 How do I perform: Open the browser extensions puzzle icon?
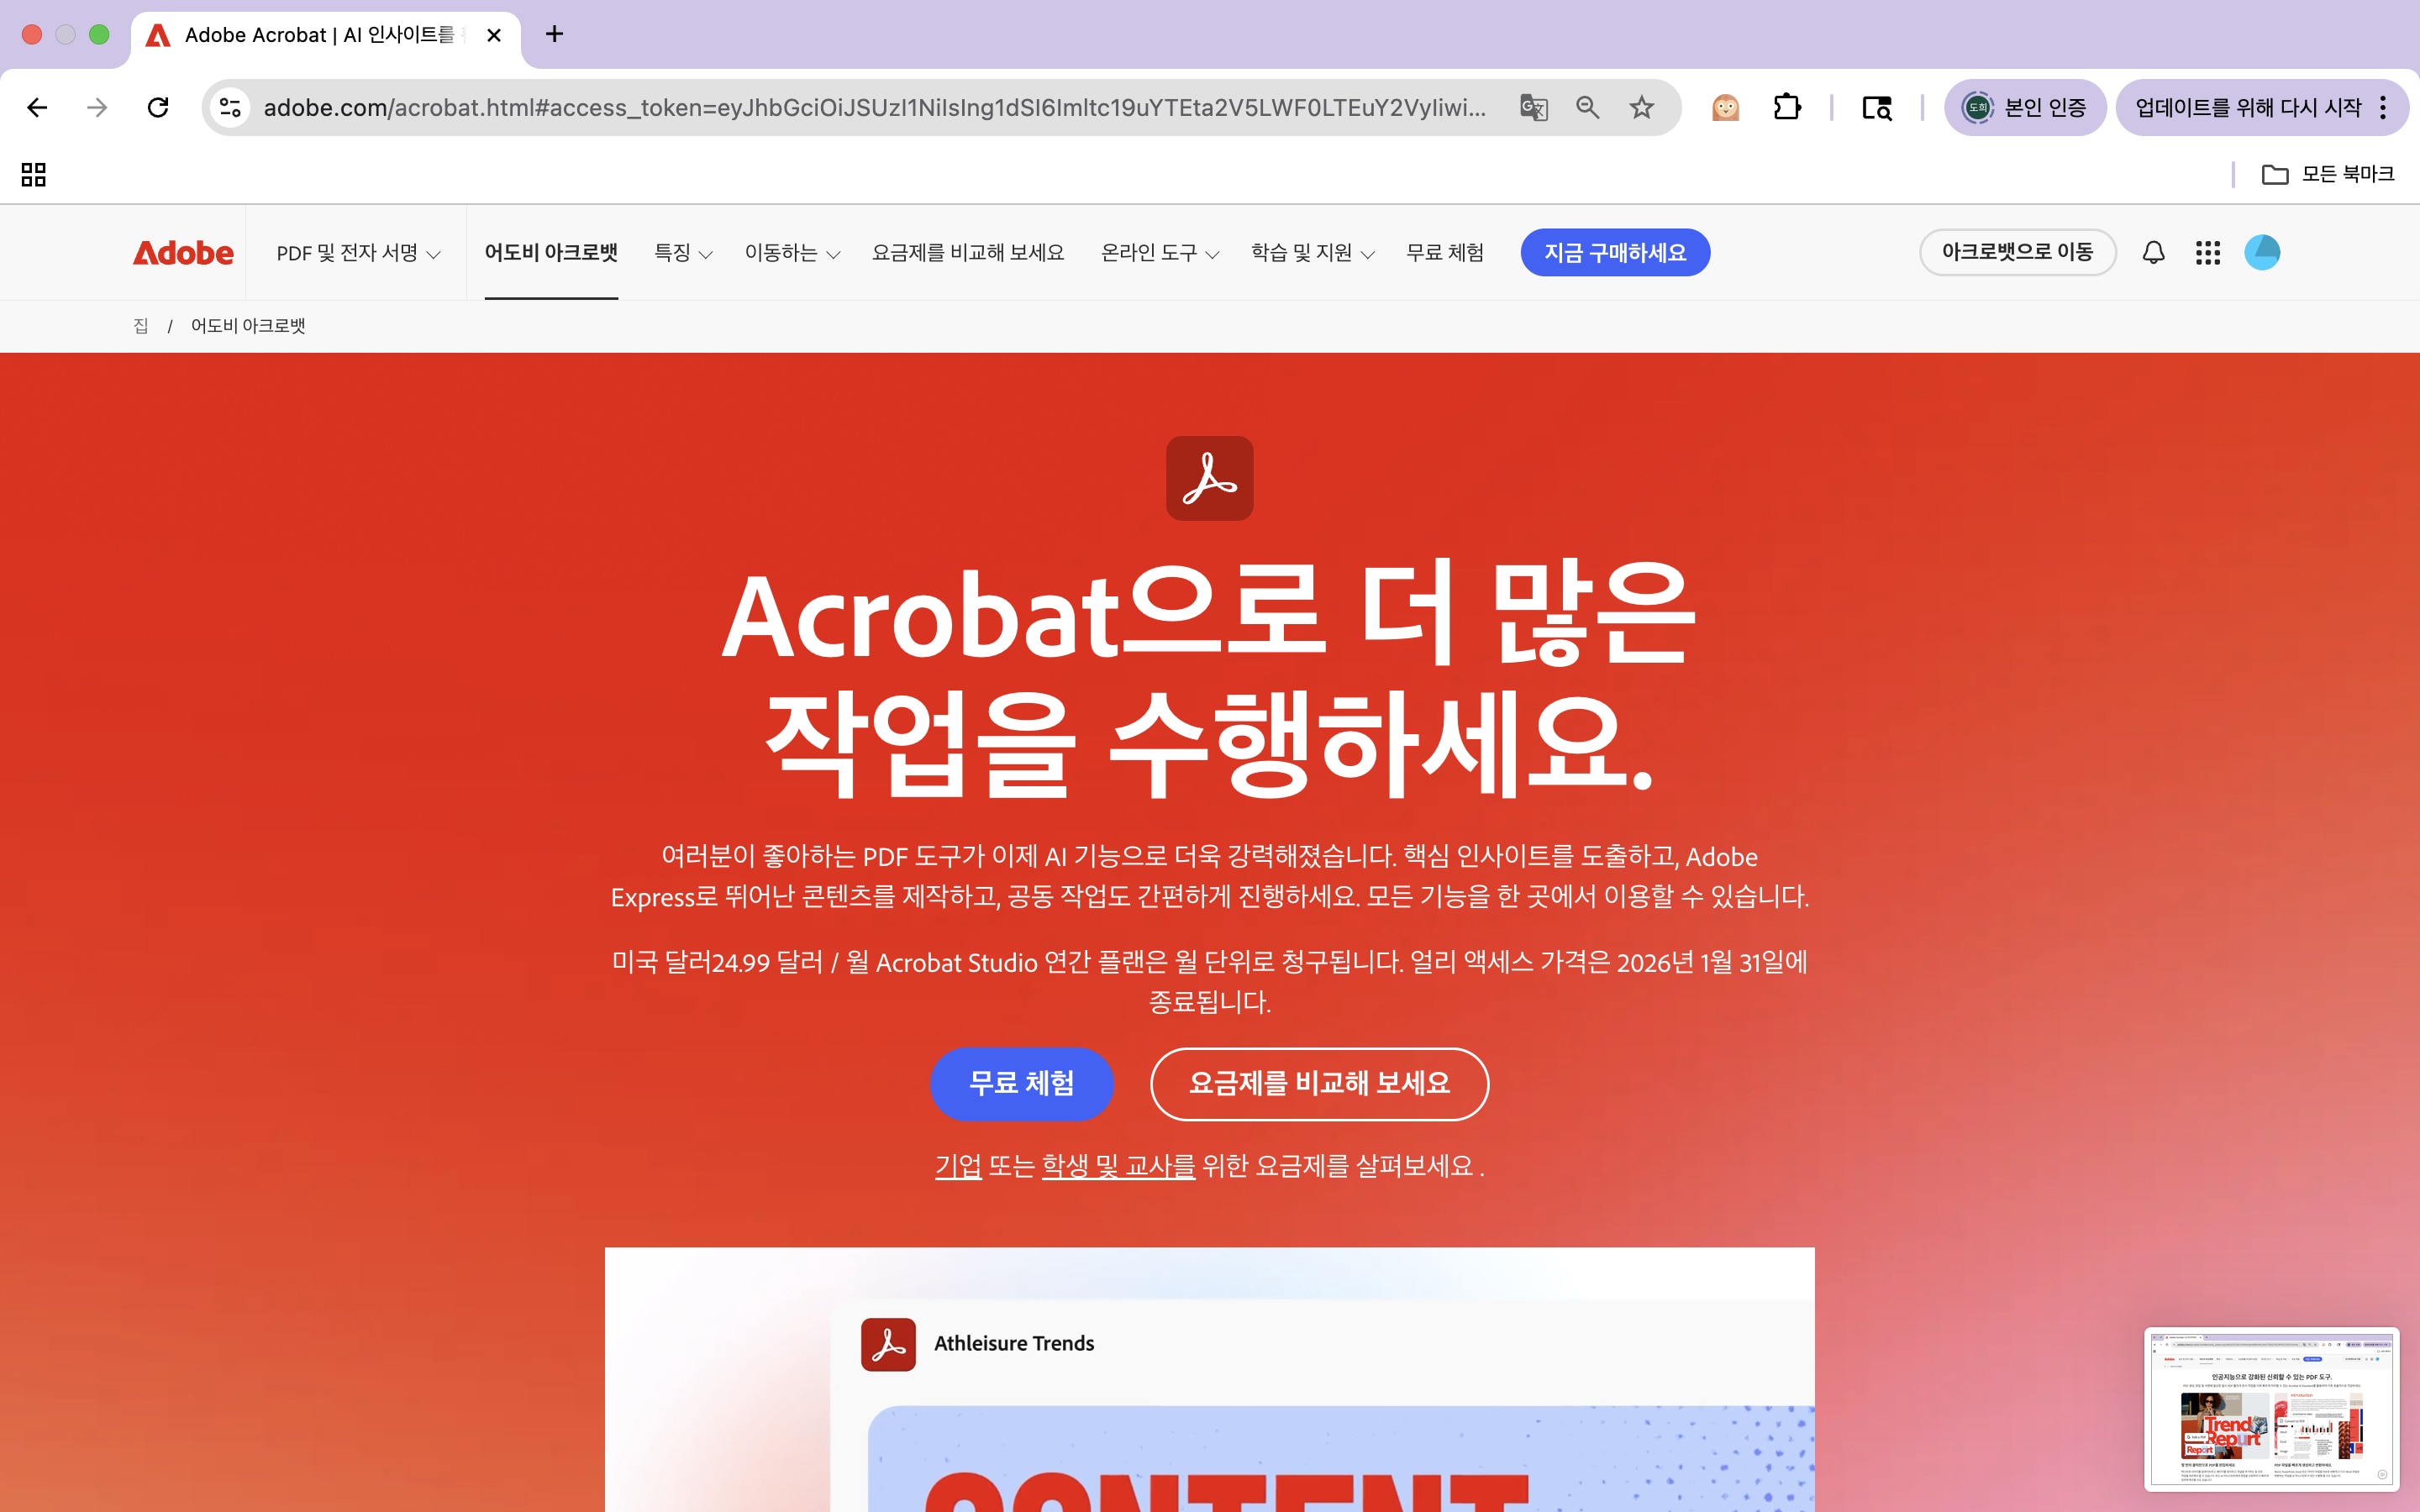1787,107
